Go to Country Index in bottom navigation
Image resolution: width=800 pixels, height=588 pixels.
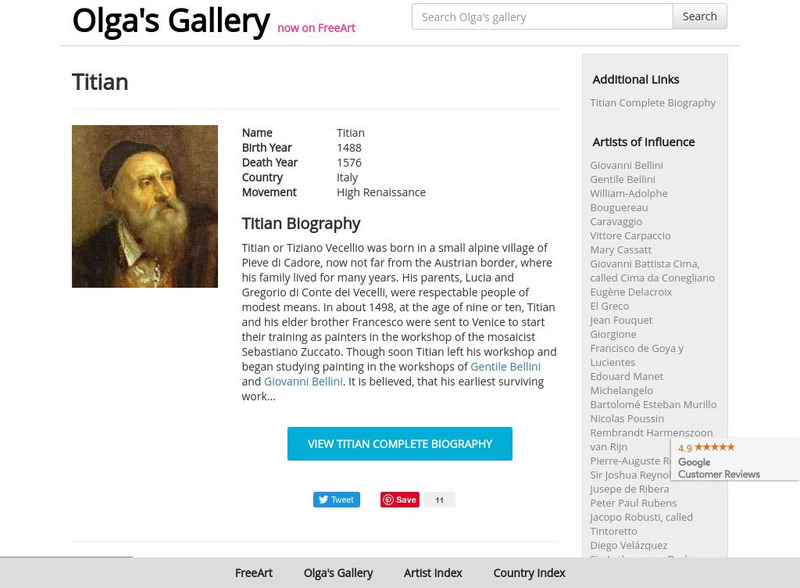pos(529,573)
